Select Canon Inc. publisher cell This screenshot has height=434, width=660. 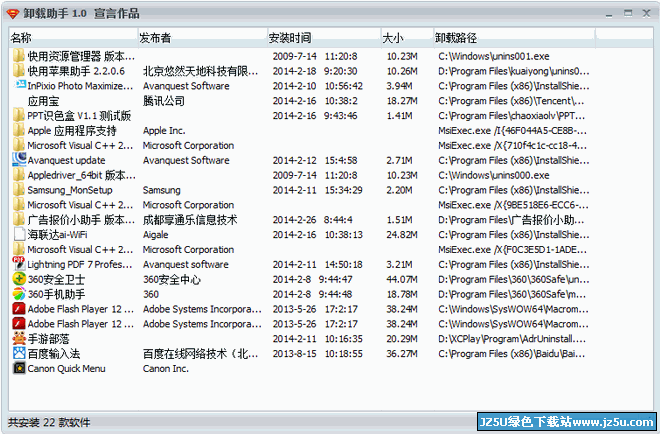pos(166,369)
